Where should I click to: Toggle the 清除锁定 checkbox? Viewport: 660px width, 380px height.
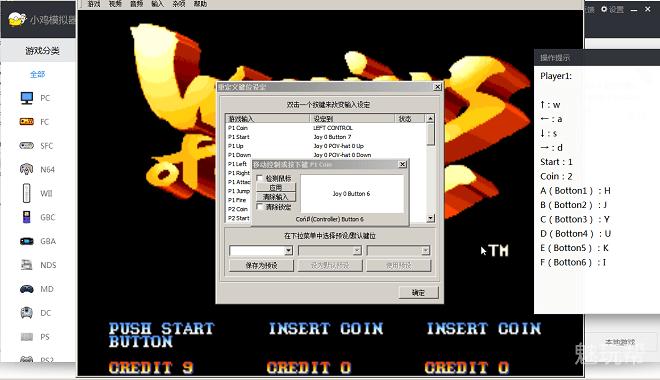point(260,207)
